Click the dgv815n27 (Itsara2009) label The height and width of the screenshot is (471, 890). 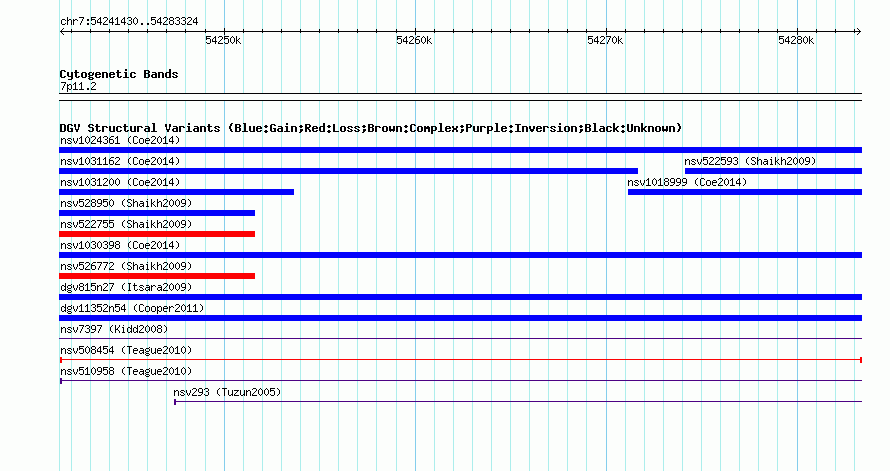126,287
